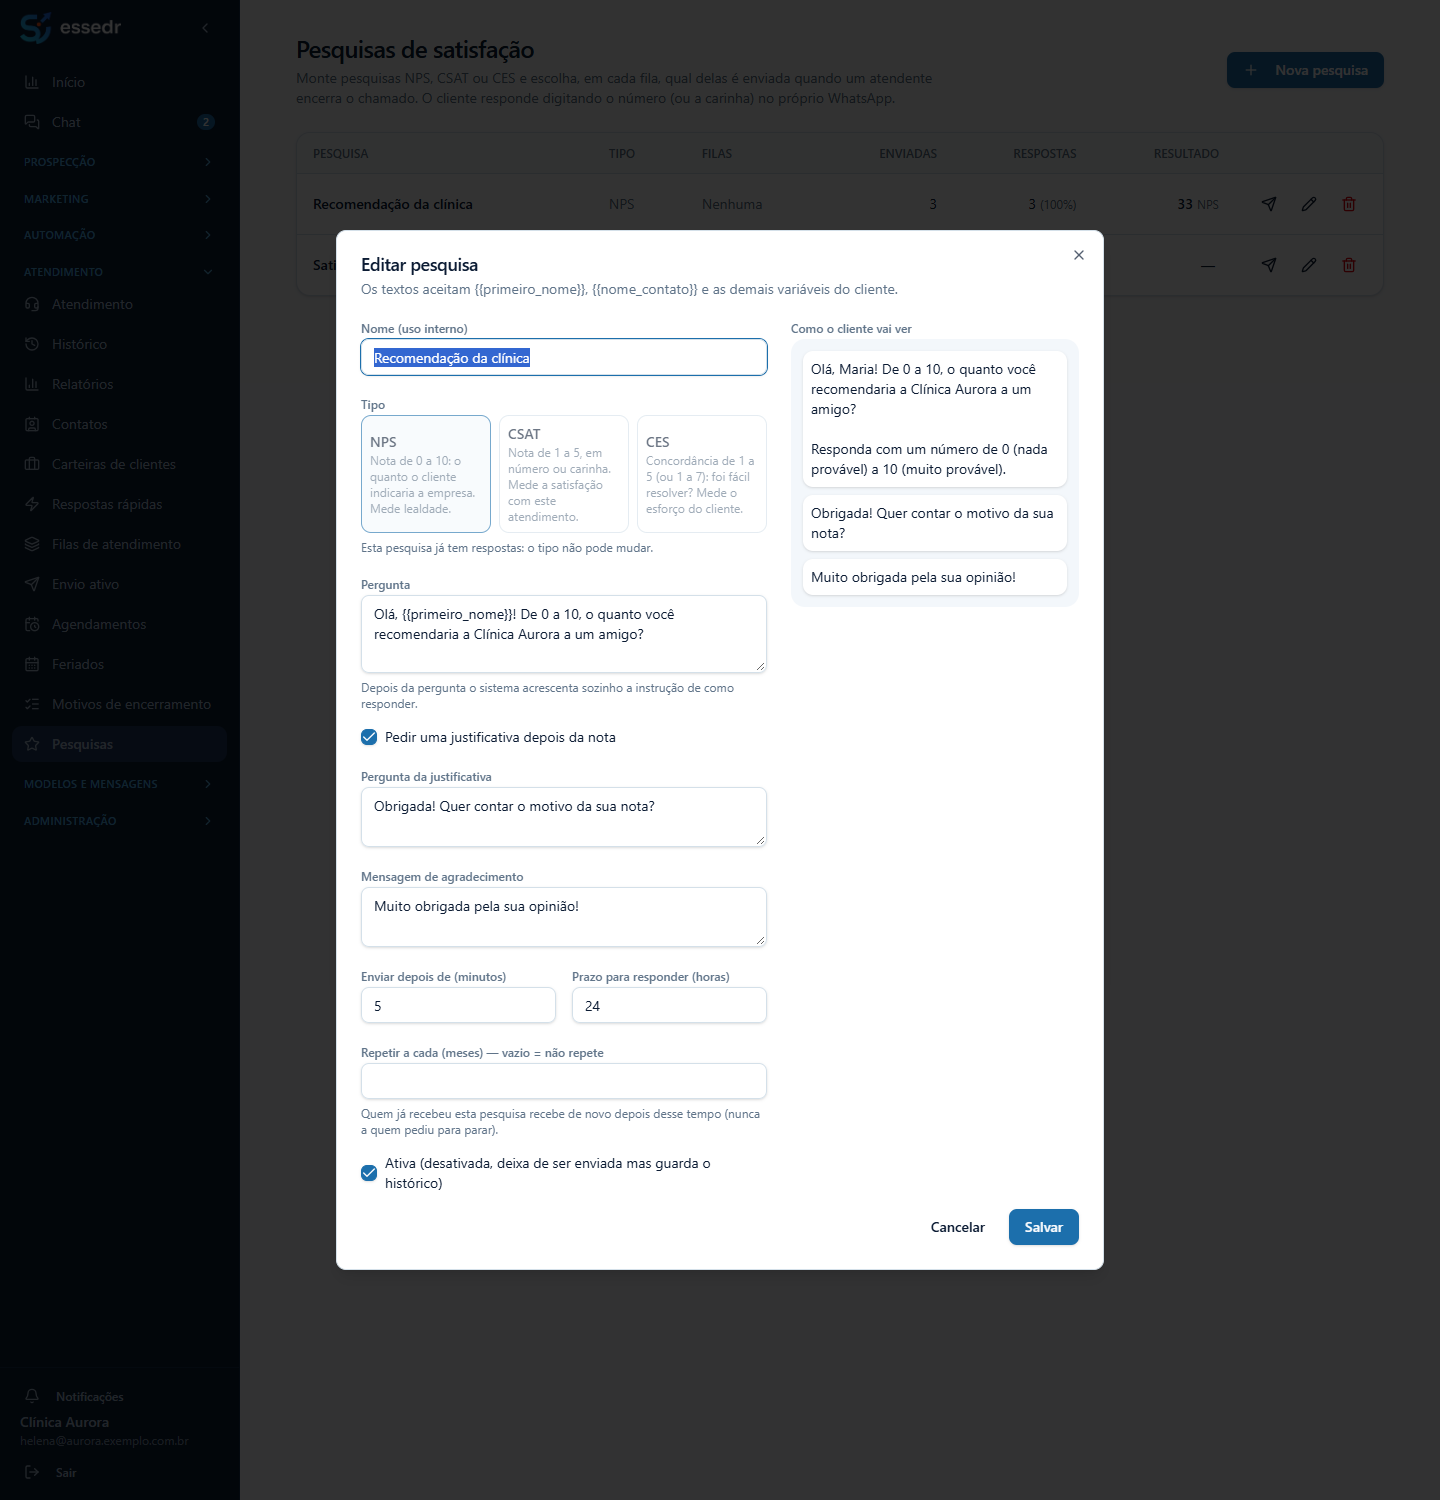
Task: Expand the Automação section
Action: [x=120, y=235]
